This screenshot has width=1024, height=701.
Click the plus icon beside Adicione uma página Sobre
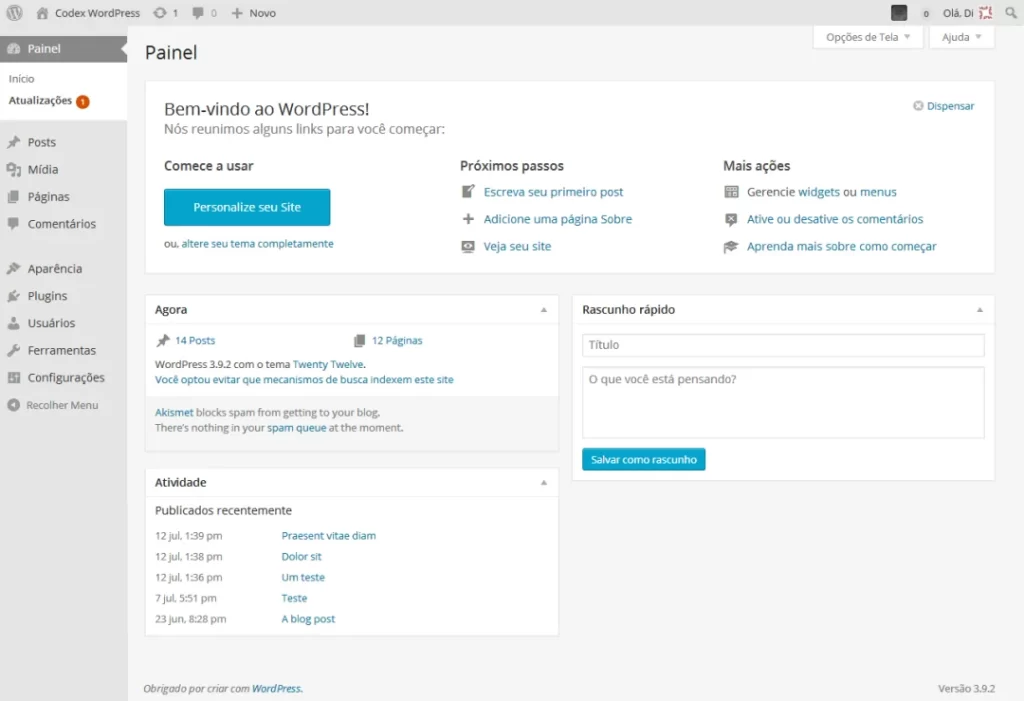[468, 219]
